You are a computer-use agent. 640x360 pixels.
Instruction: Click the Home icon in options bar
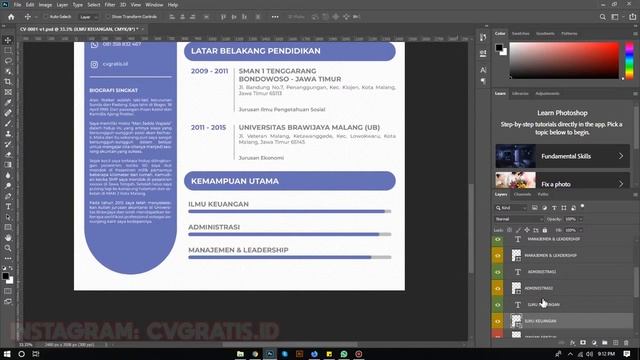pyautogui.click(x=11, y=17)
